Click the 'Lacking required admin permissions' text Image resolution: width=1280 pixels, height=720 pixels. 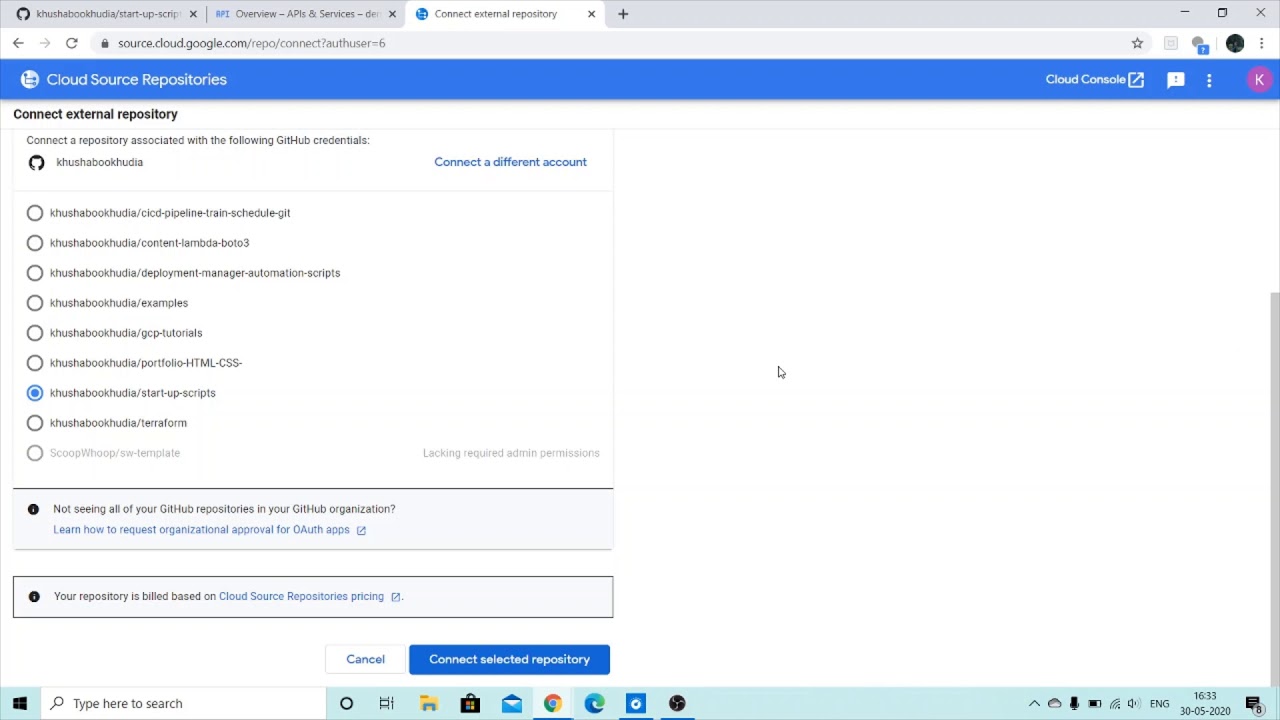[511, 453]
